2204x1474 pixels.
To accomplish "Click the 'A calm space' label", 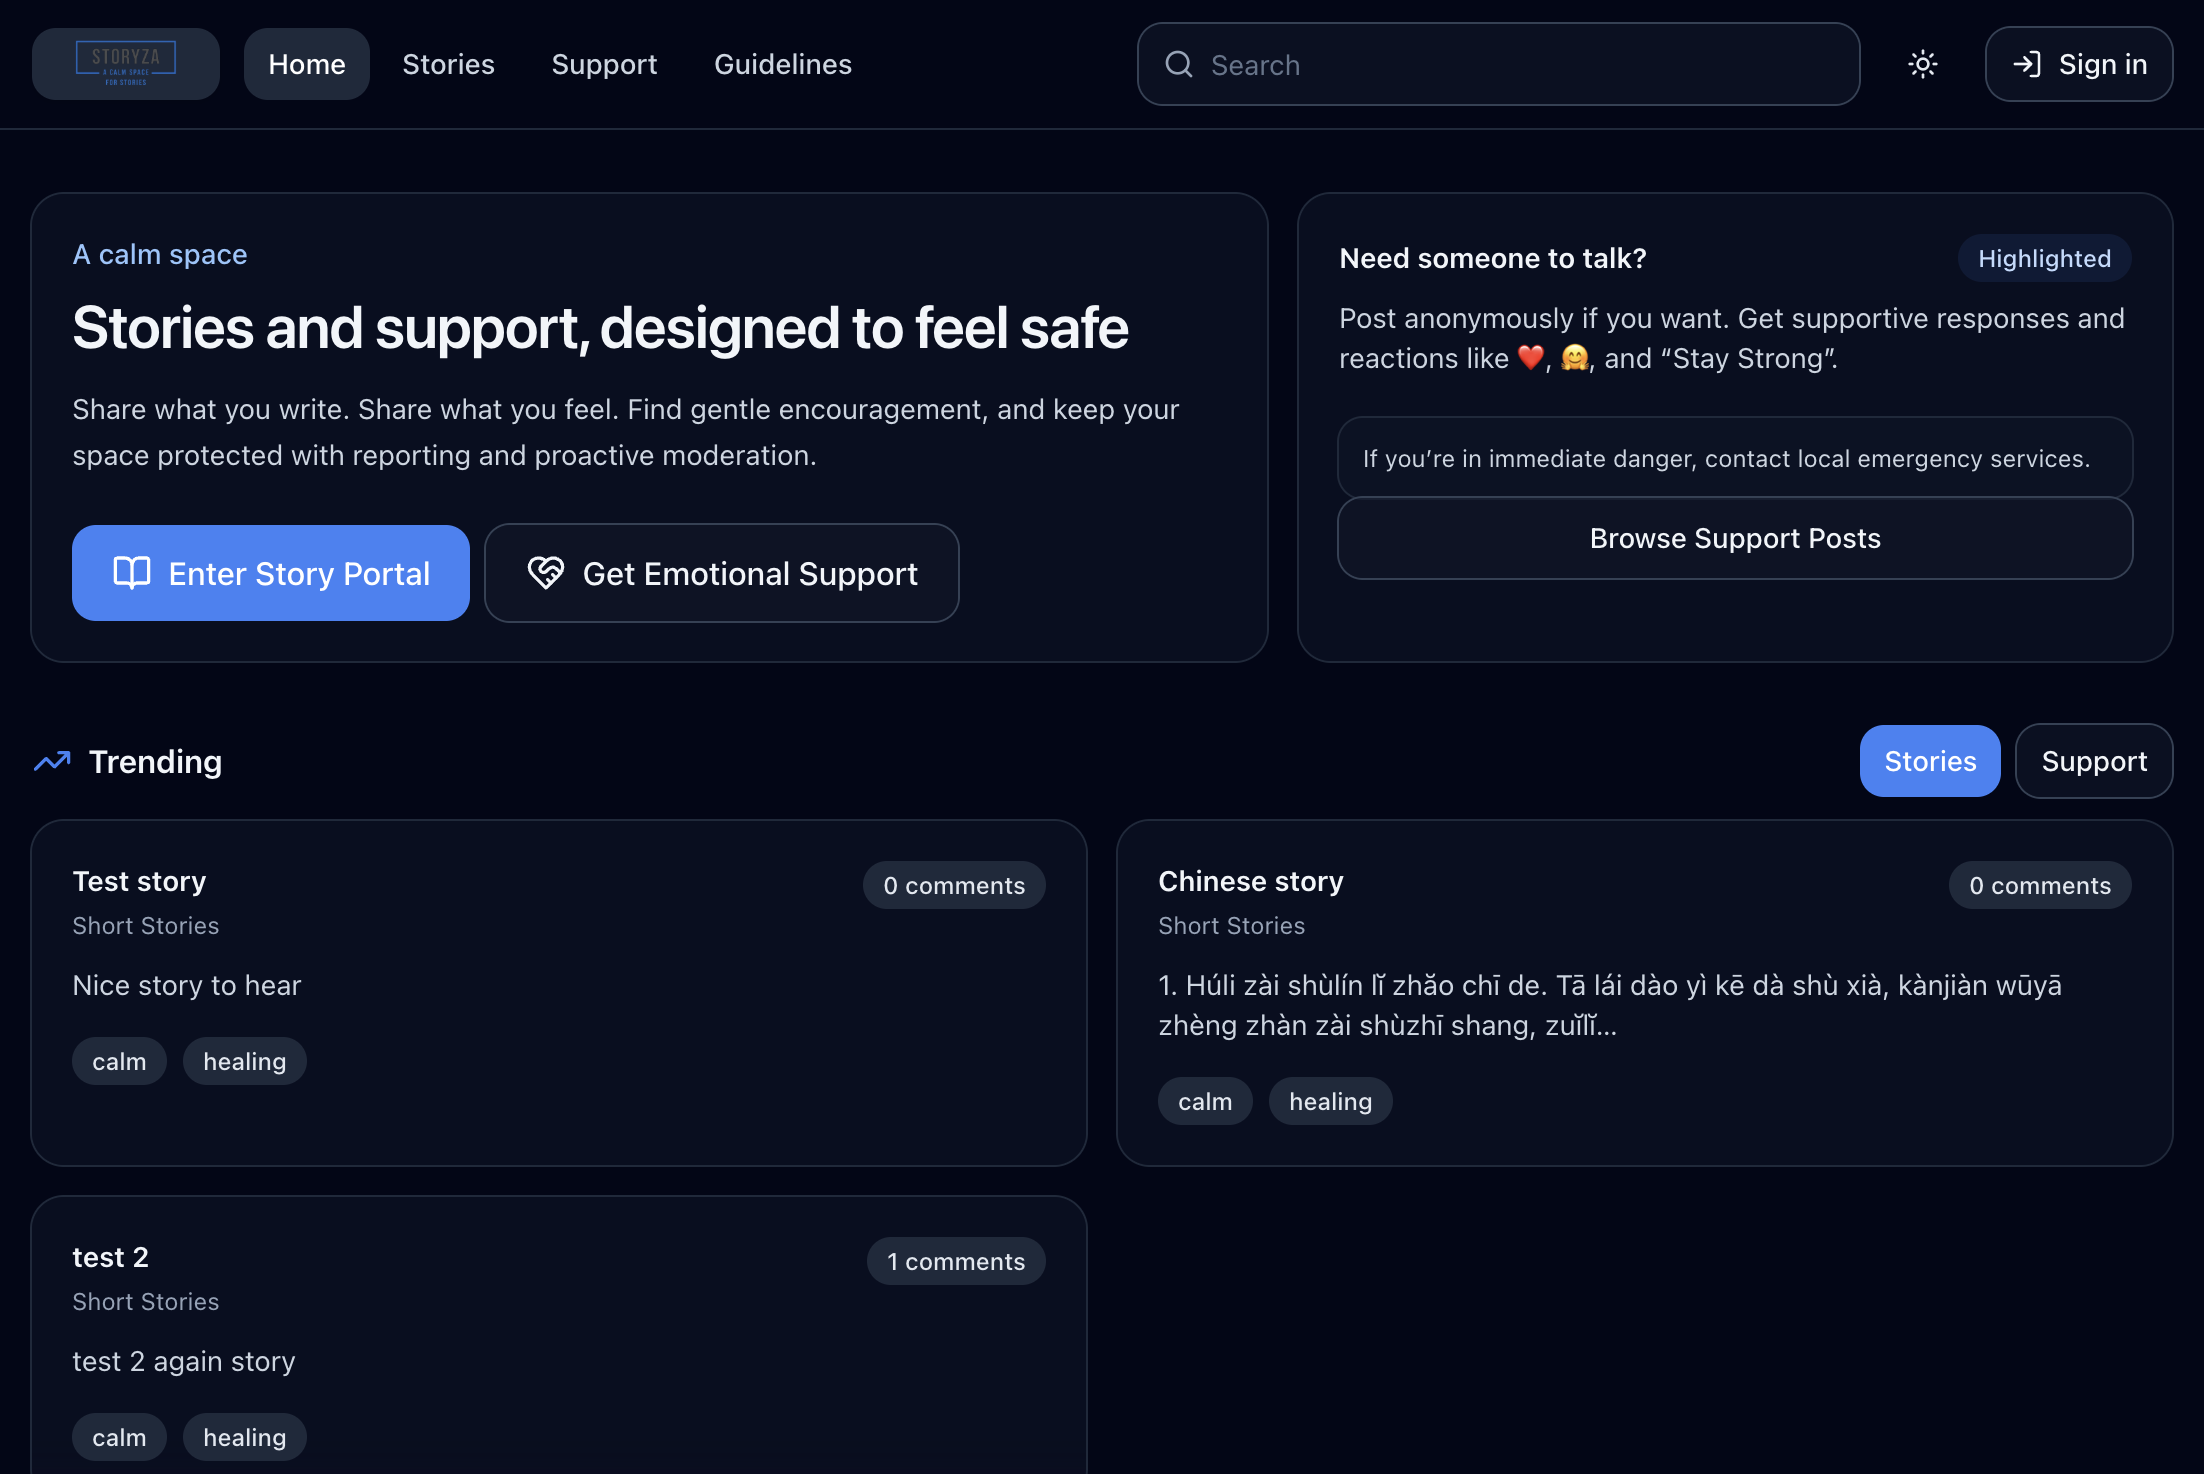I will point(160,255).
